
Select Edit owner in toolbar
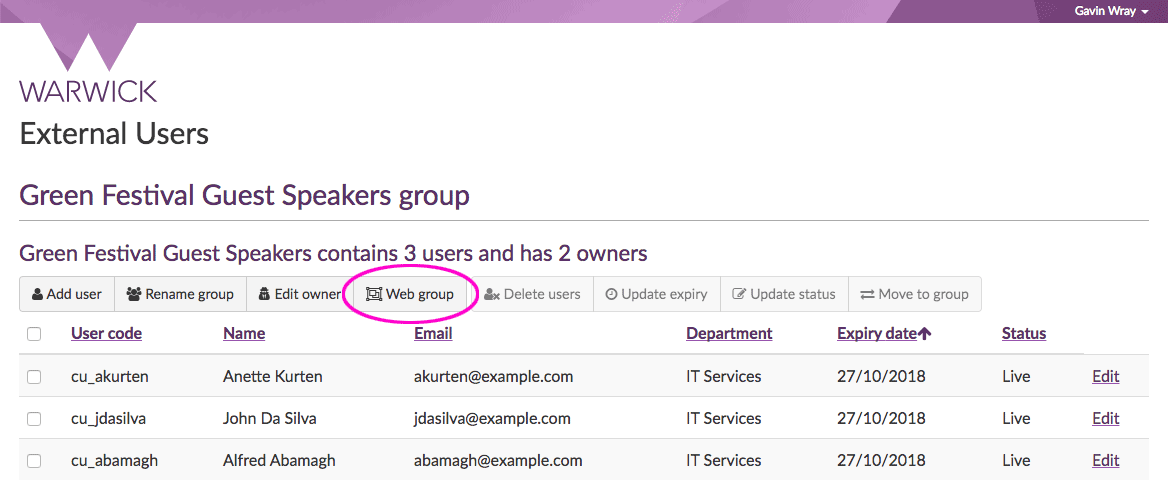tap(300, 294)
